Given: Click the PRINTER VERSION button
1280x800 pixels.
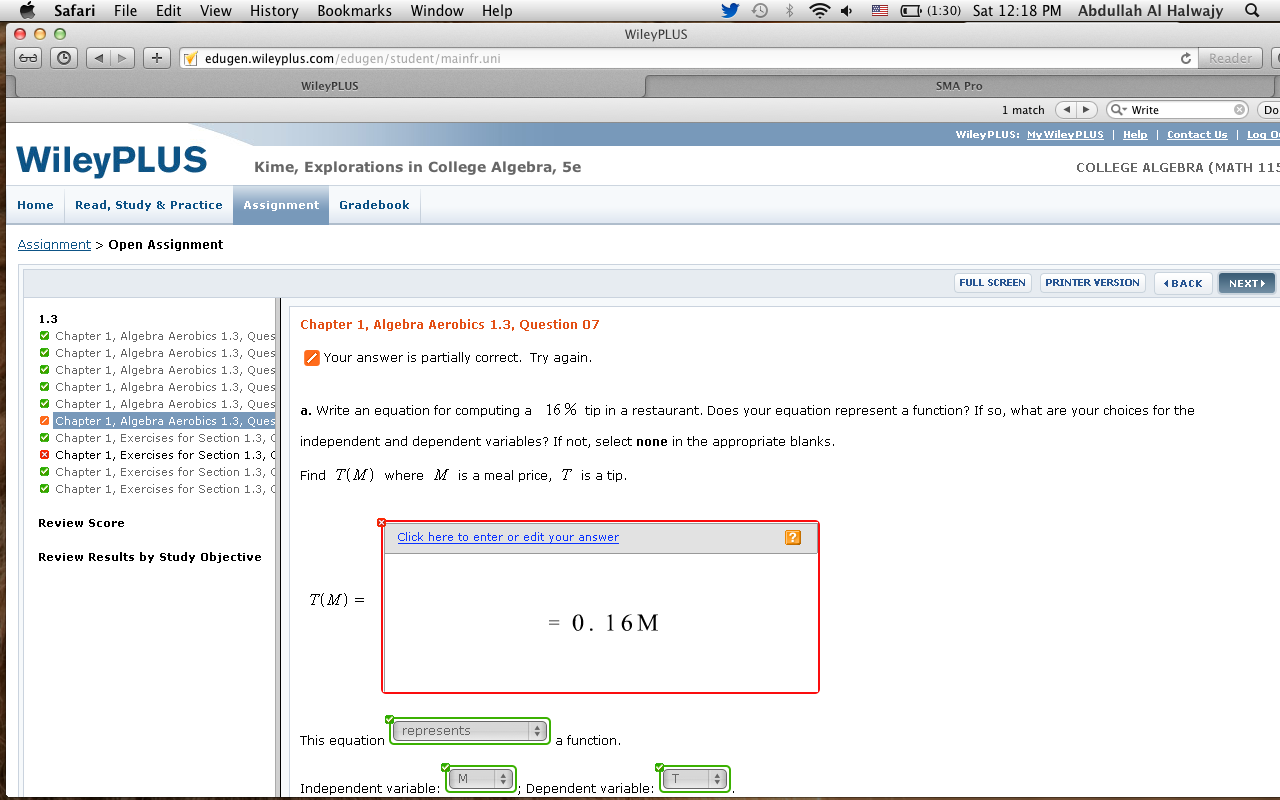Looking at the screenshot, I should pyautogui.click(x=1092, y=283).
